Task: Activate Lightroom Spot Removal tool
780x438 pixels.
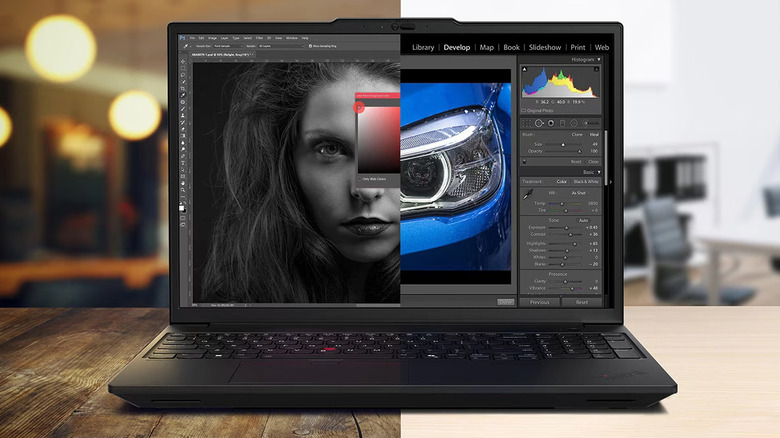Action: (x=539, y=123)
